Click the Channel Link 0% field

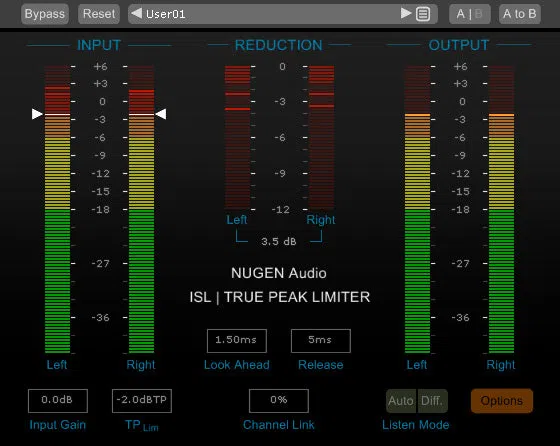[279, 401]
